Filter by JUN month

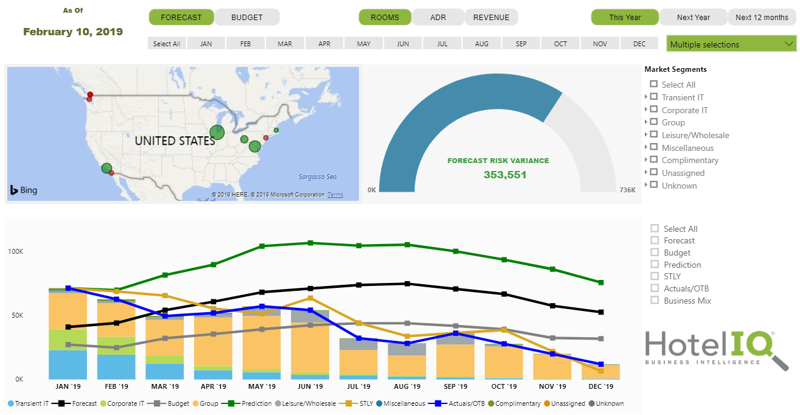tap(403, 44)
